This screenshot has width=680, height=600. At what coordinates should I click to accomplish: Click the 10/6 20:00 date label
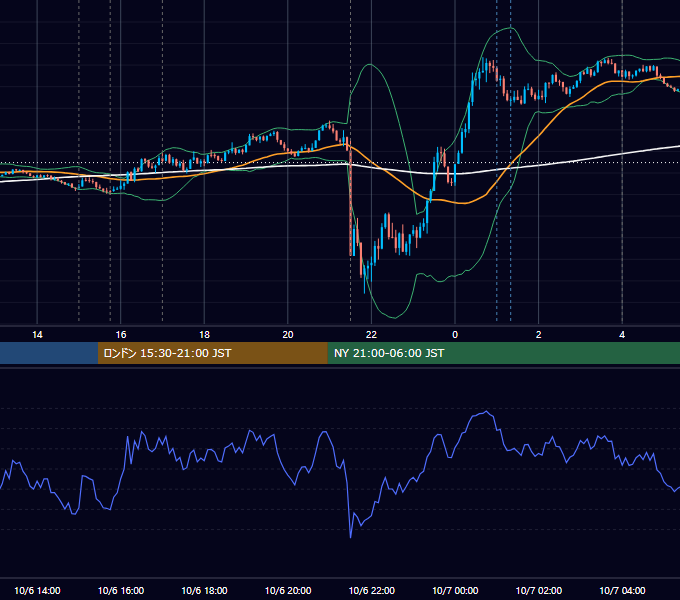[288, 590]
